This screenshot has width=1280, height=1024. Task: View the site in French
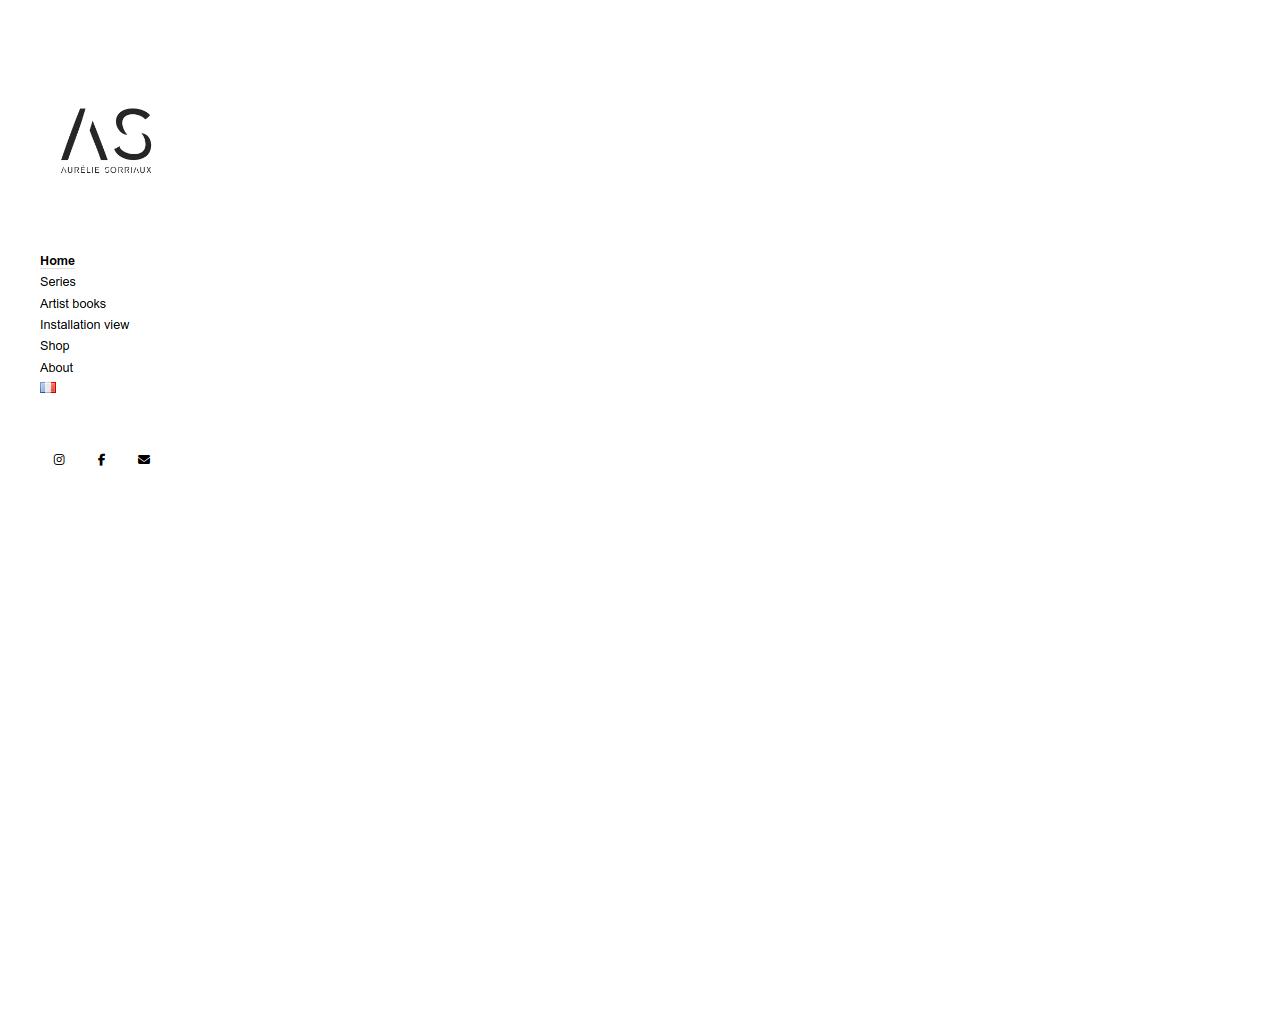click(x=48, y=388)
